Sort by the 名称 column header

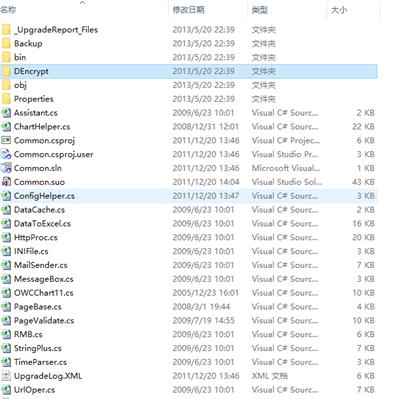click(8, 10)
